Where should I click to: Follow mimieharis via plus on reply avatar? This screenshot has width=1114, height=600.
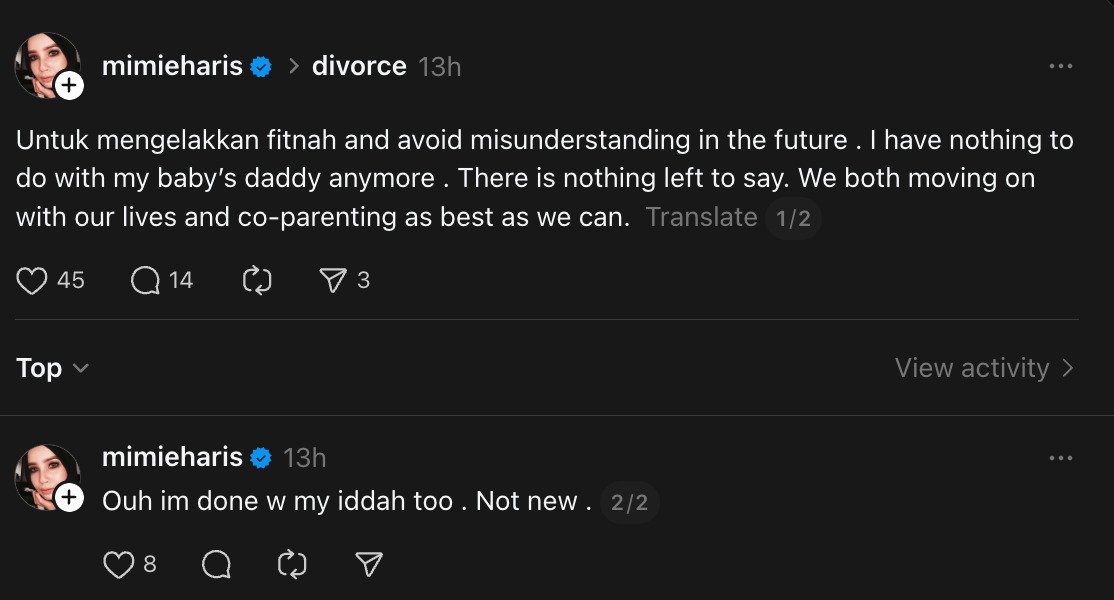[x=69, y=497]
